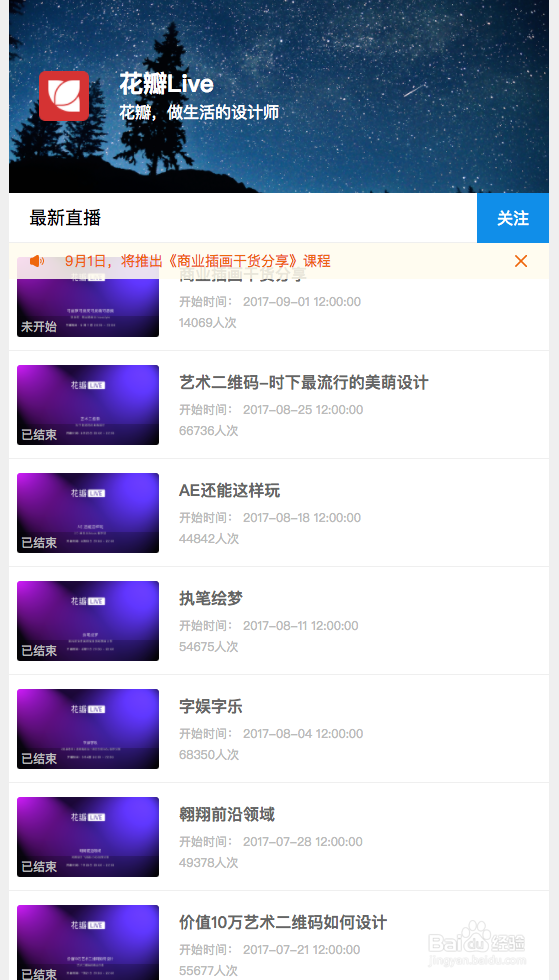Click the 49378人次 view count

[209, 863]
